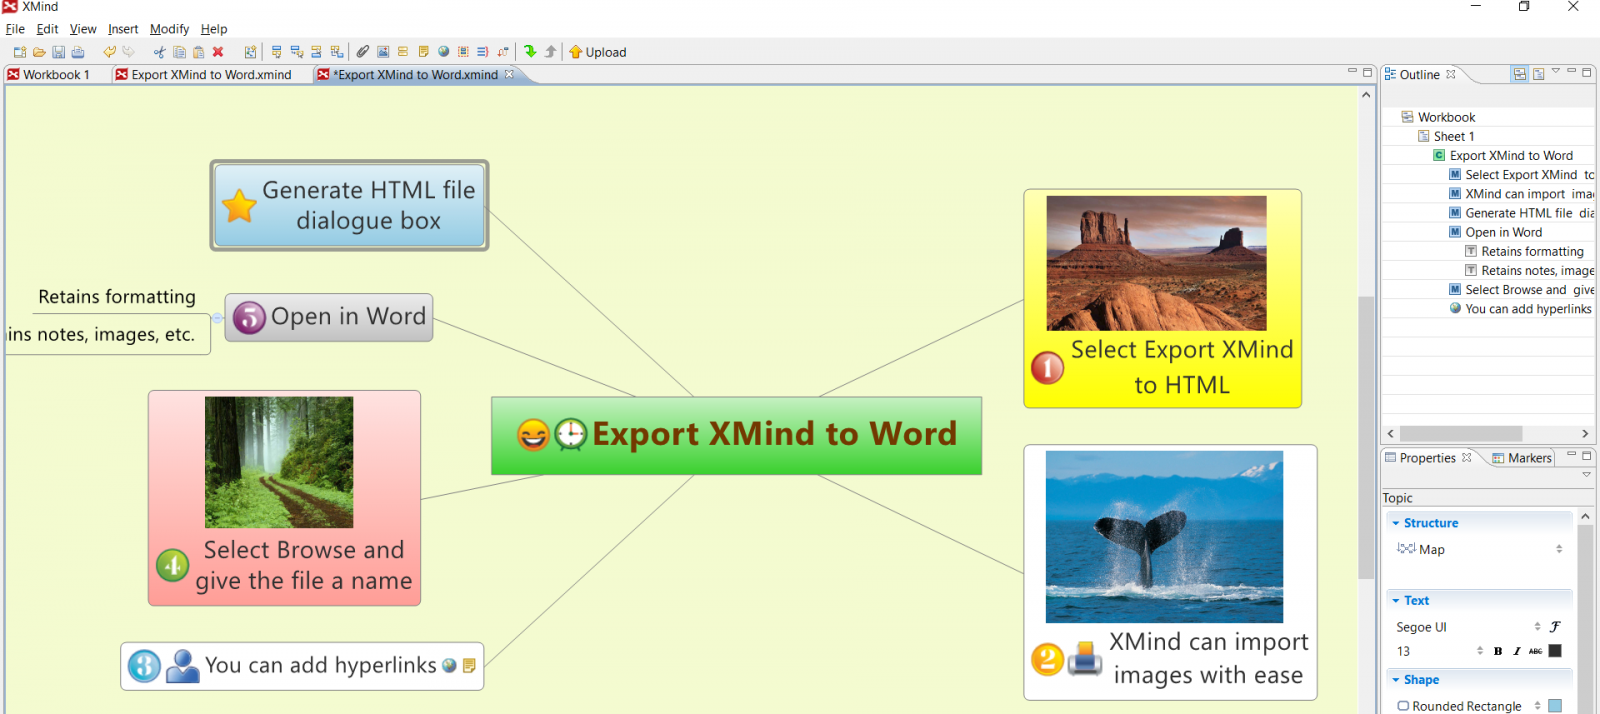The height and width of the screenshot is (714, 1600).
Task: Open the Map structure dropdown
Action: [x=1559, y=549]
